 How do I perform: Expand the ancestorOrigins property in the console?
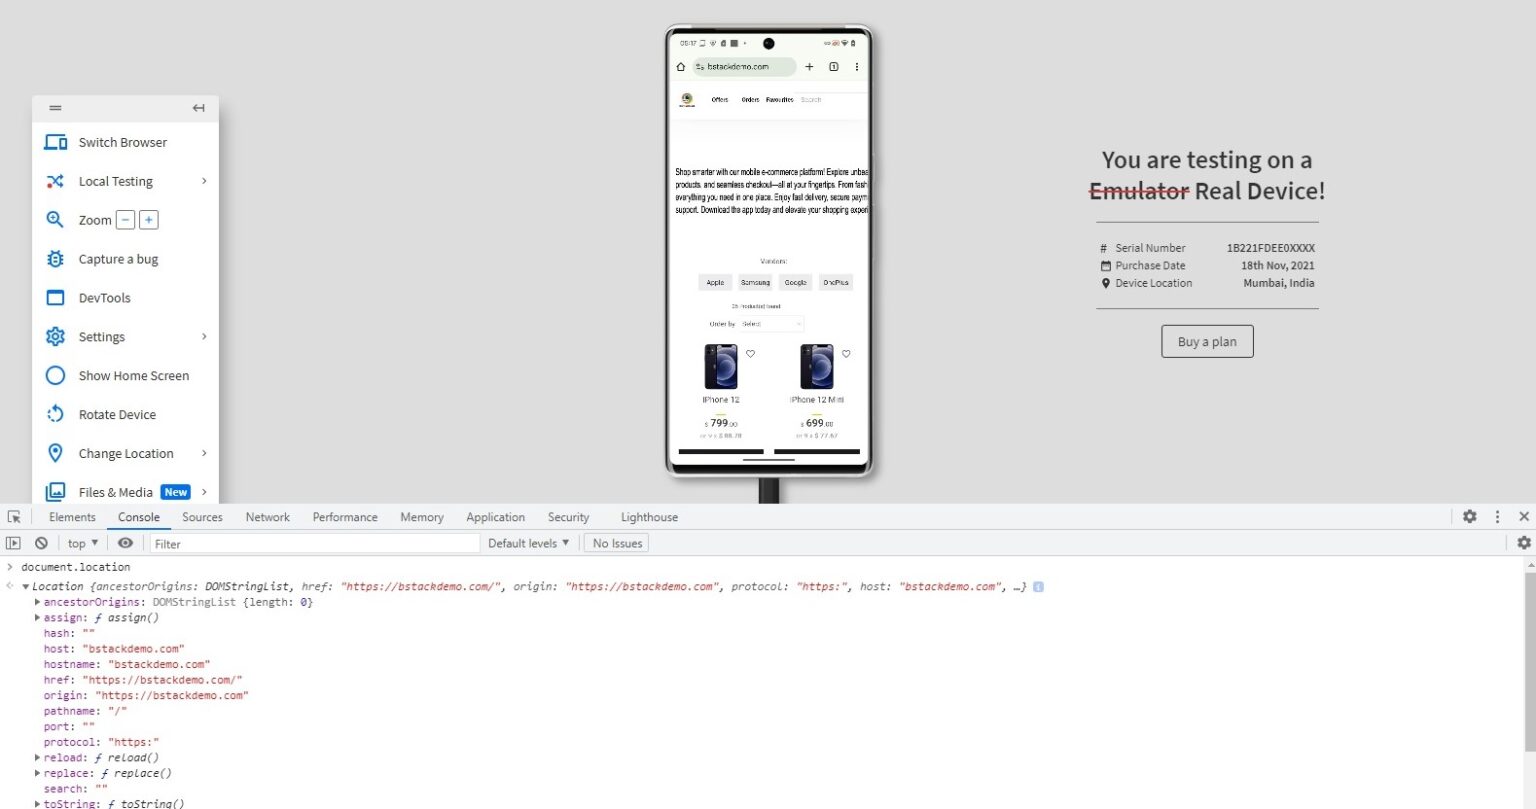coord(37,602)
